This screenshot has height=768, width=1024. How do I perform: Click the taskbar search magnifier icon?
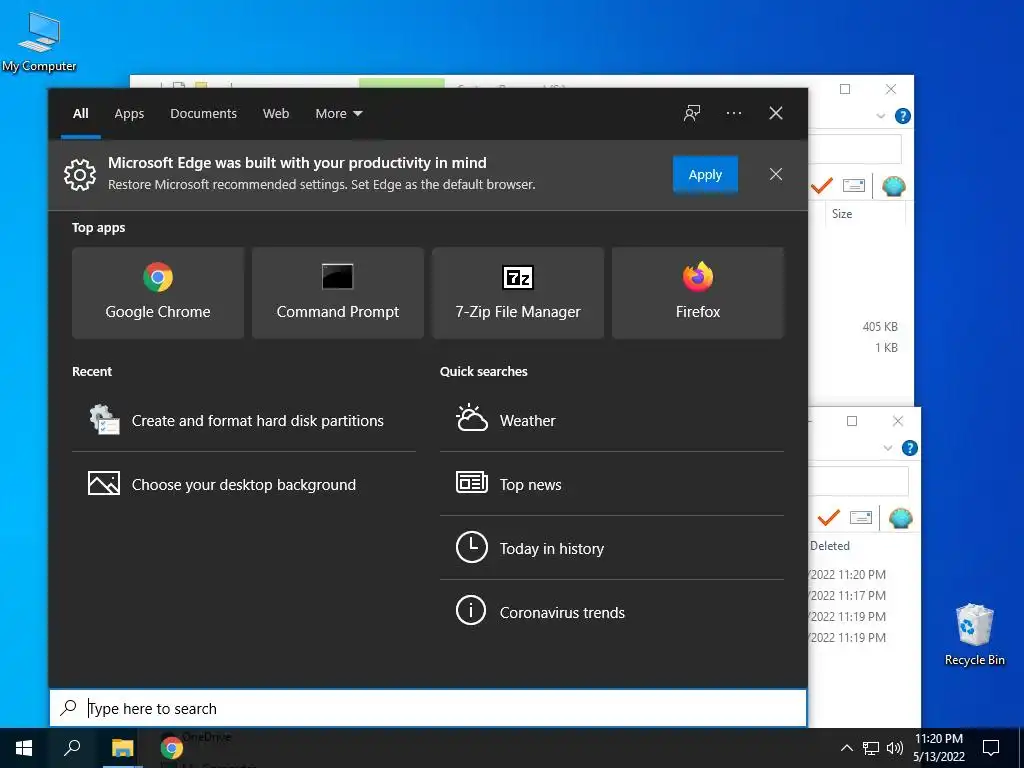(x=72, y=748)
